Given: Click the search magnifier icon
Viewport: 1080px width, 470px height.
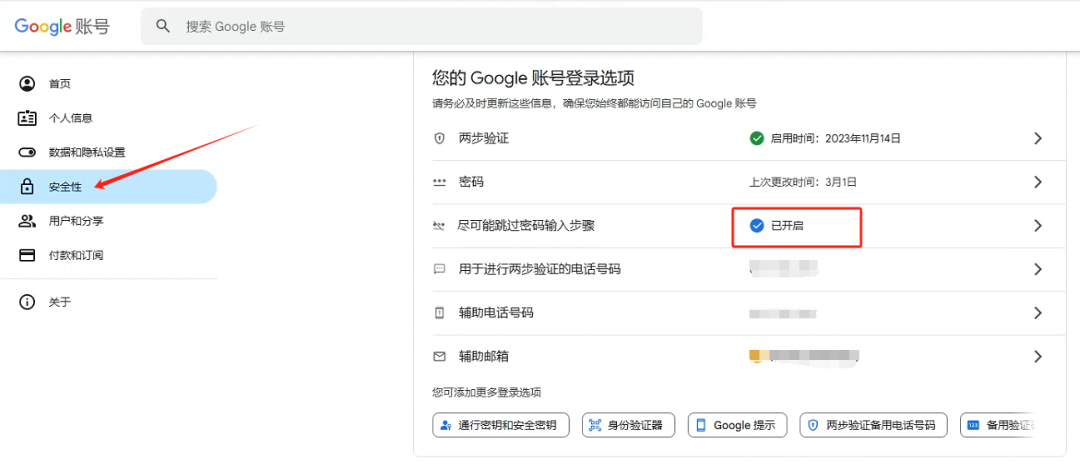Looking at the screenshot, I should tap(163, 26).
